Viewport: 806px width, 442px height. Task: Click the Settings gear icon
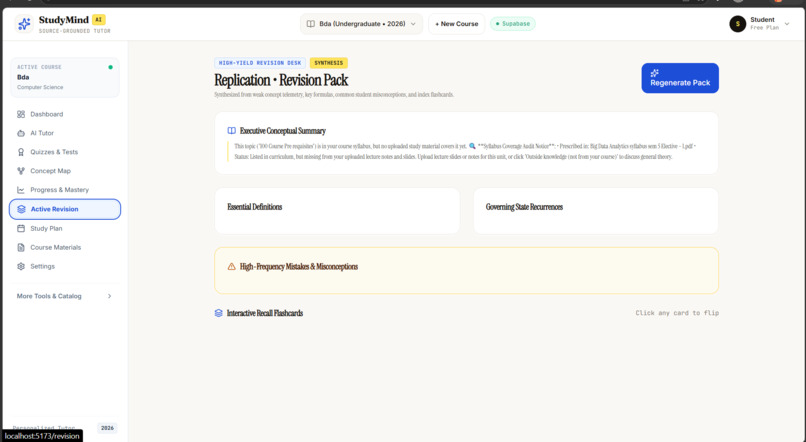tap(21, 266)
